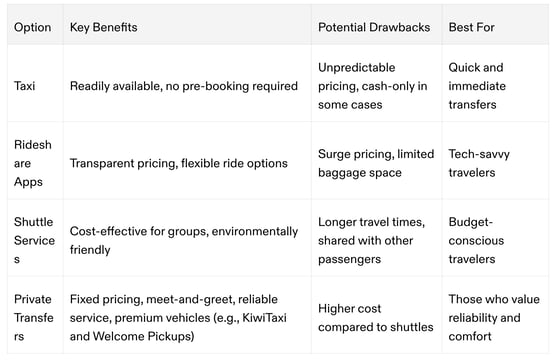This screenshot has width=556, height=360.
Task: Click the 'Budget-conscious travelers' cell
Action: click(495, 240)
